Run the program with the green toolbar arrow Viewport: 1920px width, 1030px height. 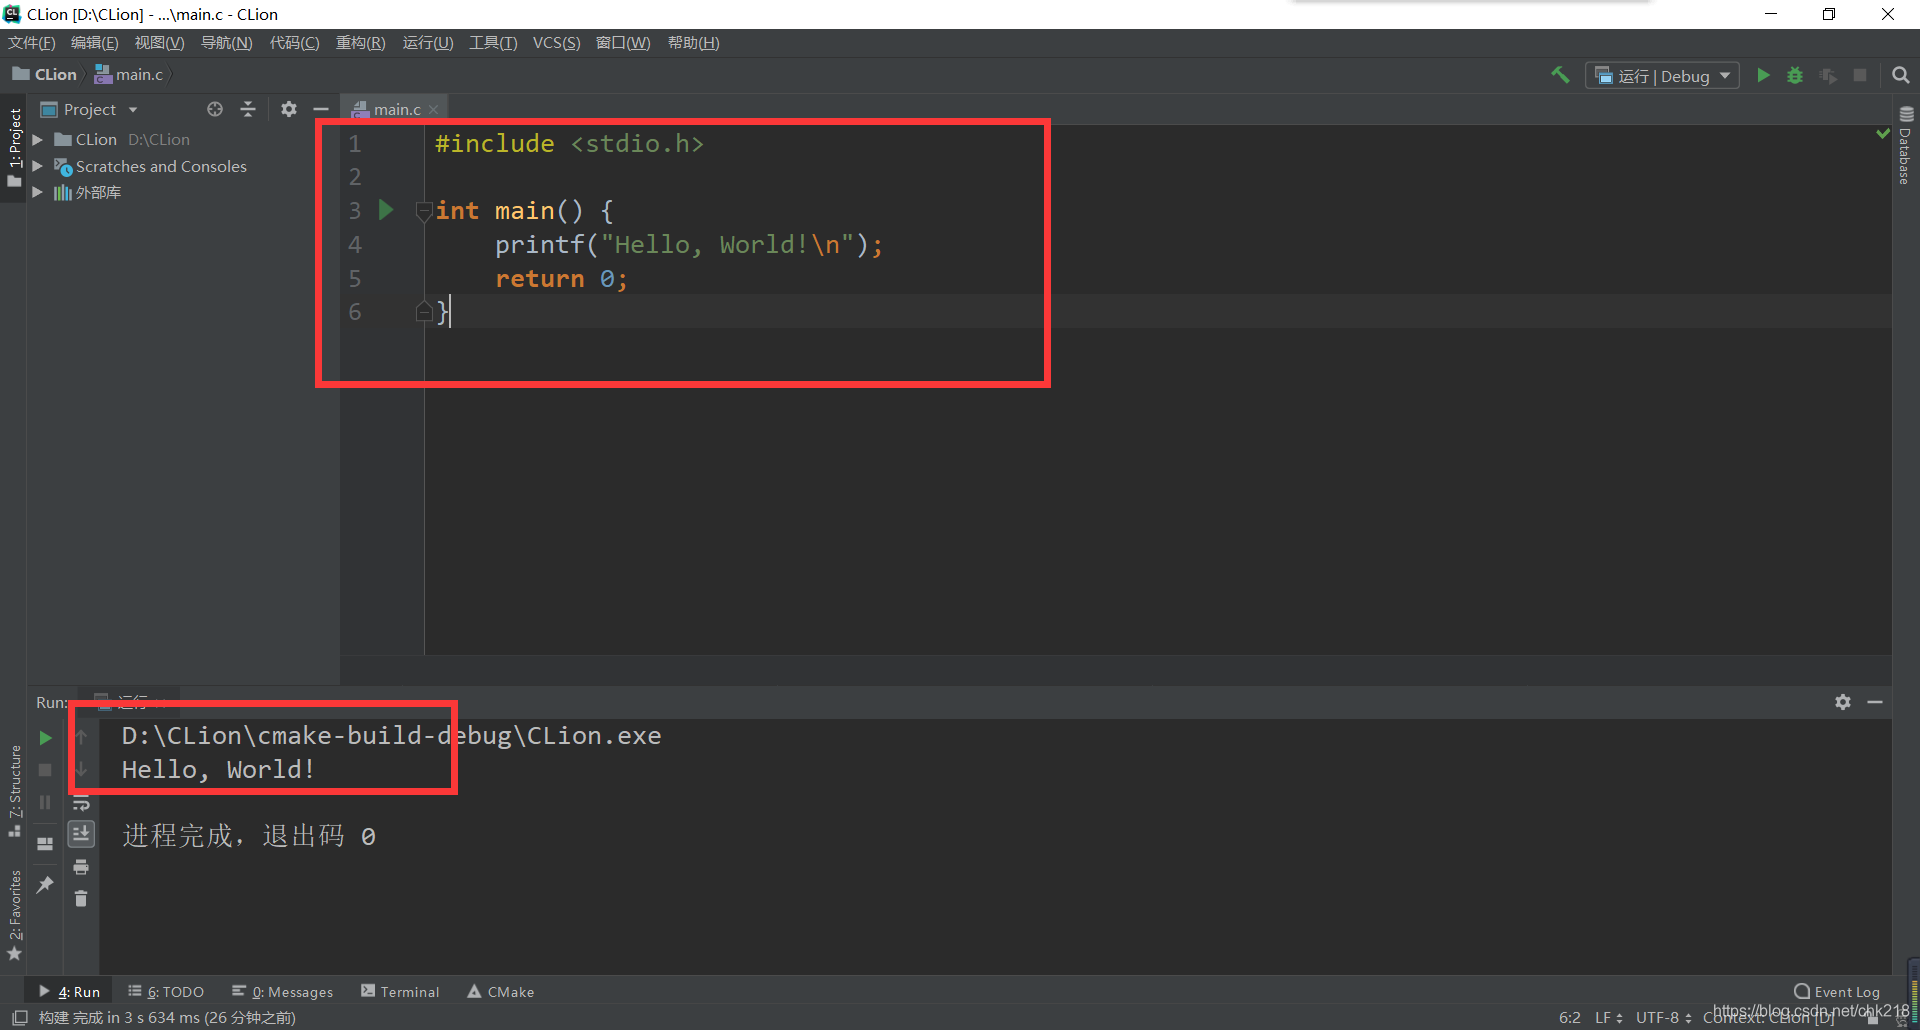[x=1763, y=75]
